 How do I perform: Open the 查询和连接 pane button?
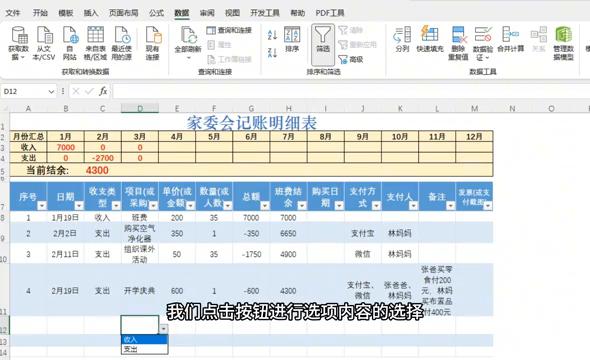click(229, 30)
